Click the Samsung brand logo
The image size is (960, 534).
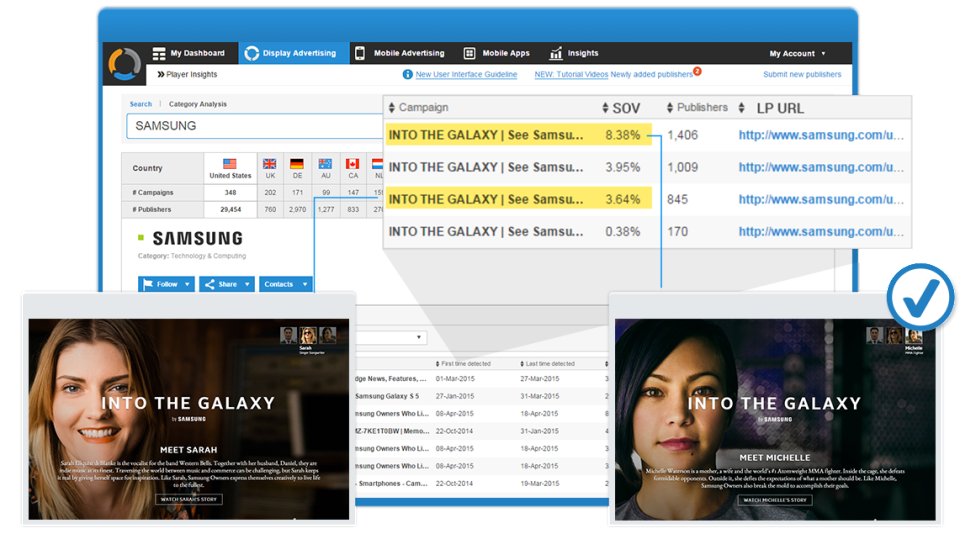[x=197, y=238]
